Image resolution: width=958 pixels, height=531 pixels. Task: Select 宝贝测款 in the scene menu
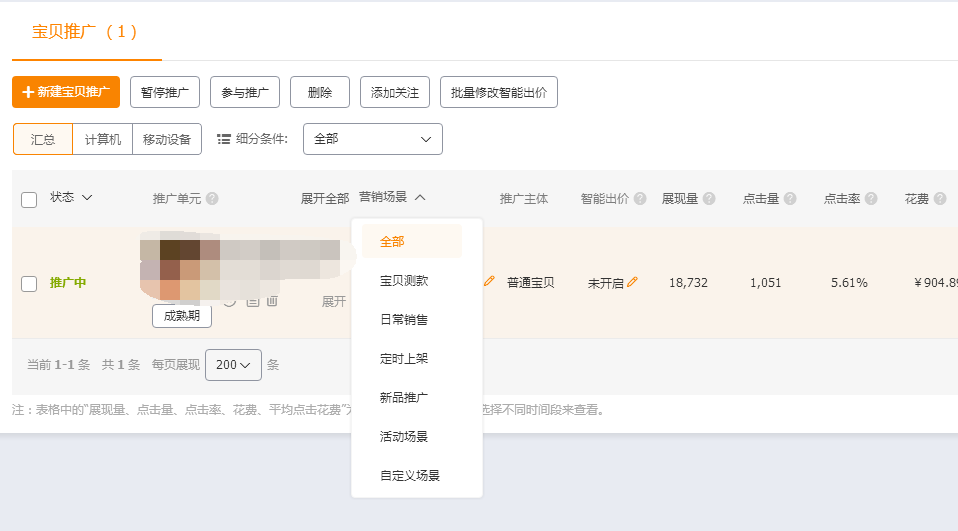[x=404, y=280]
